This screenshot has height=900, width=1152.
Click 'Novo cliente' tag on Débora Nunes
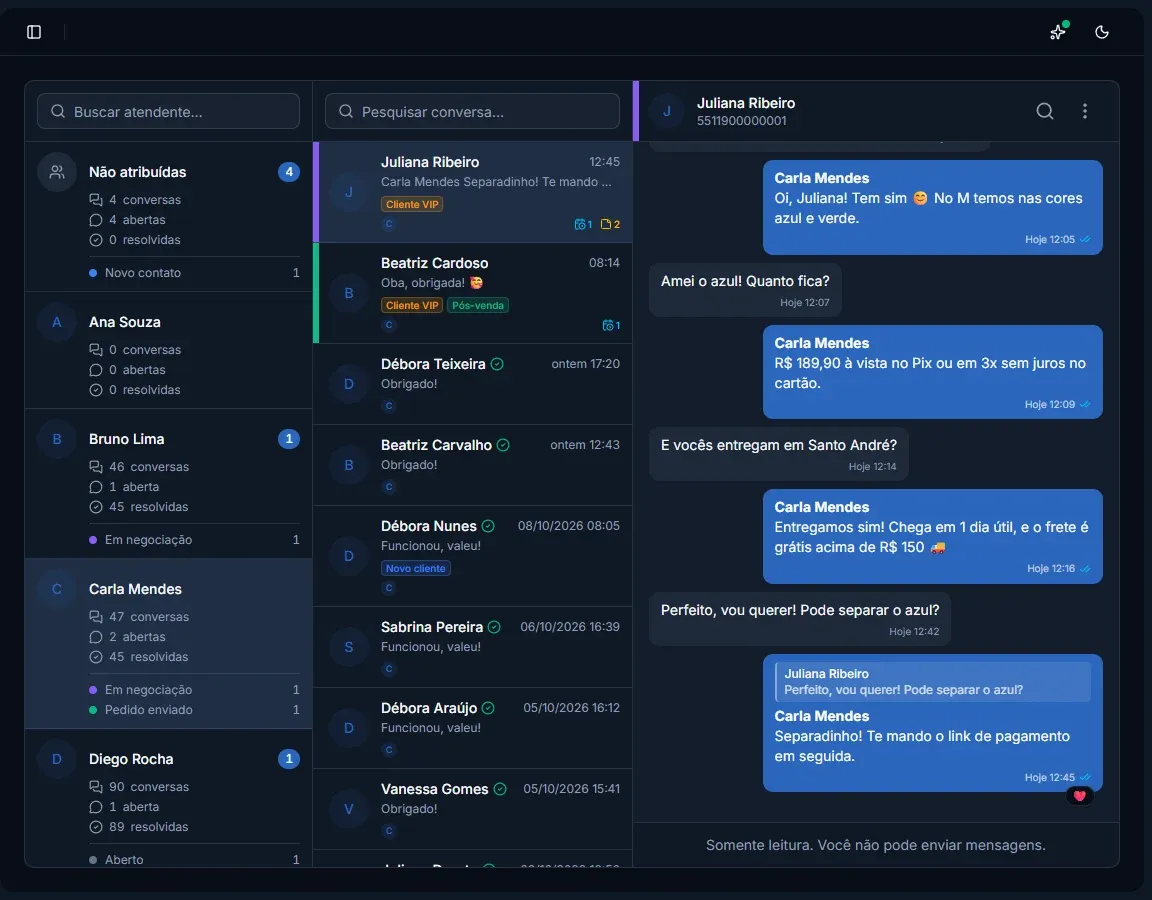(416, 568)
